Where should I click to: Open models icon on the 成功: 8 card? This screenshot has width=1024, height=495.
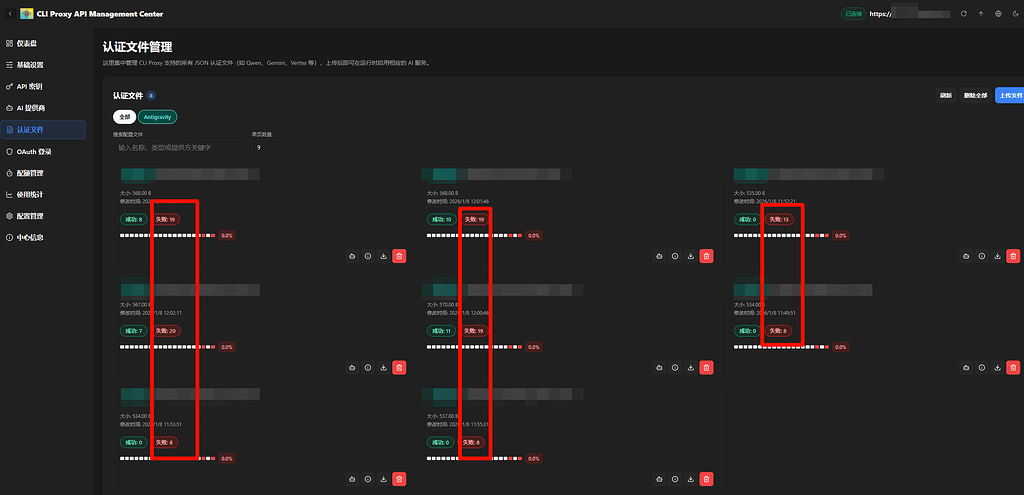click(353, 257)
